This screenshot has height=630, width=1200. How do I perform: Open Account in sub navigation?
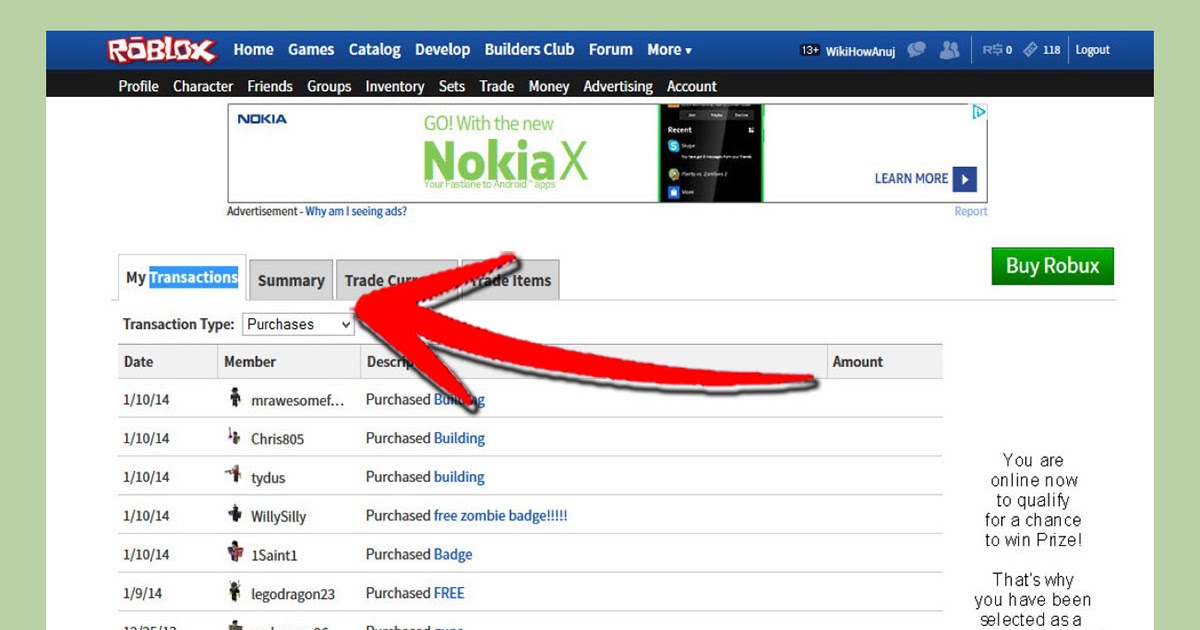tap(692, 86)
